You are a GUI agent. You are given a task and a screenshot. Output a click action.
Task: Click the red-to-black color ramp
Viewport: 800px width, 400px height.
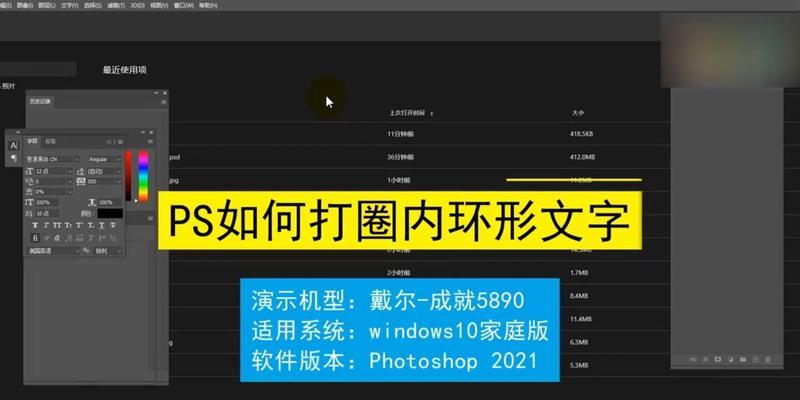(128, 176)
